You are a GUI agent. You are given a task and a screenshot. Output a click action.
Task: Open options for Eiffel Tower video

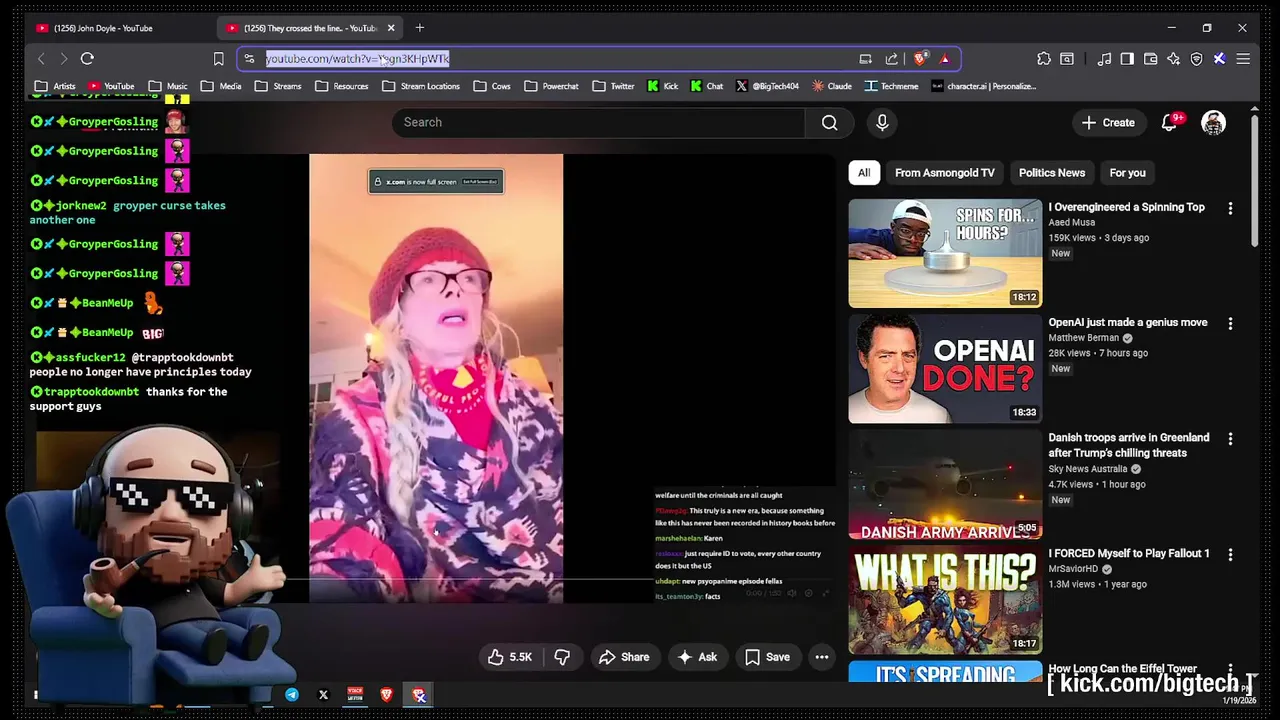[x=1230, y=670]
